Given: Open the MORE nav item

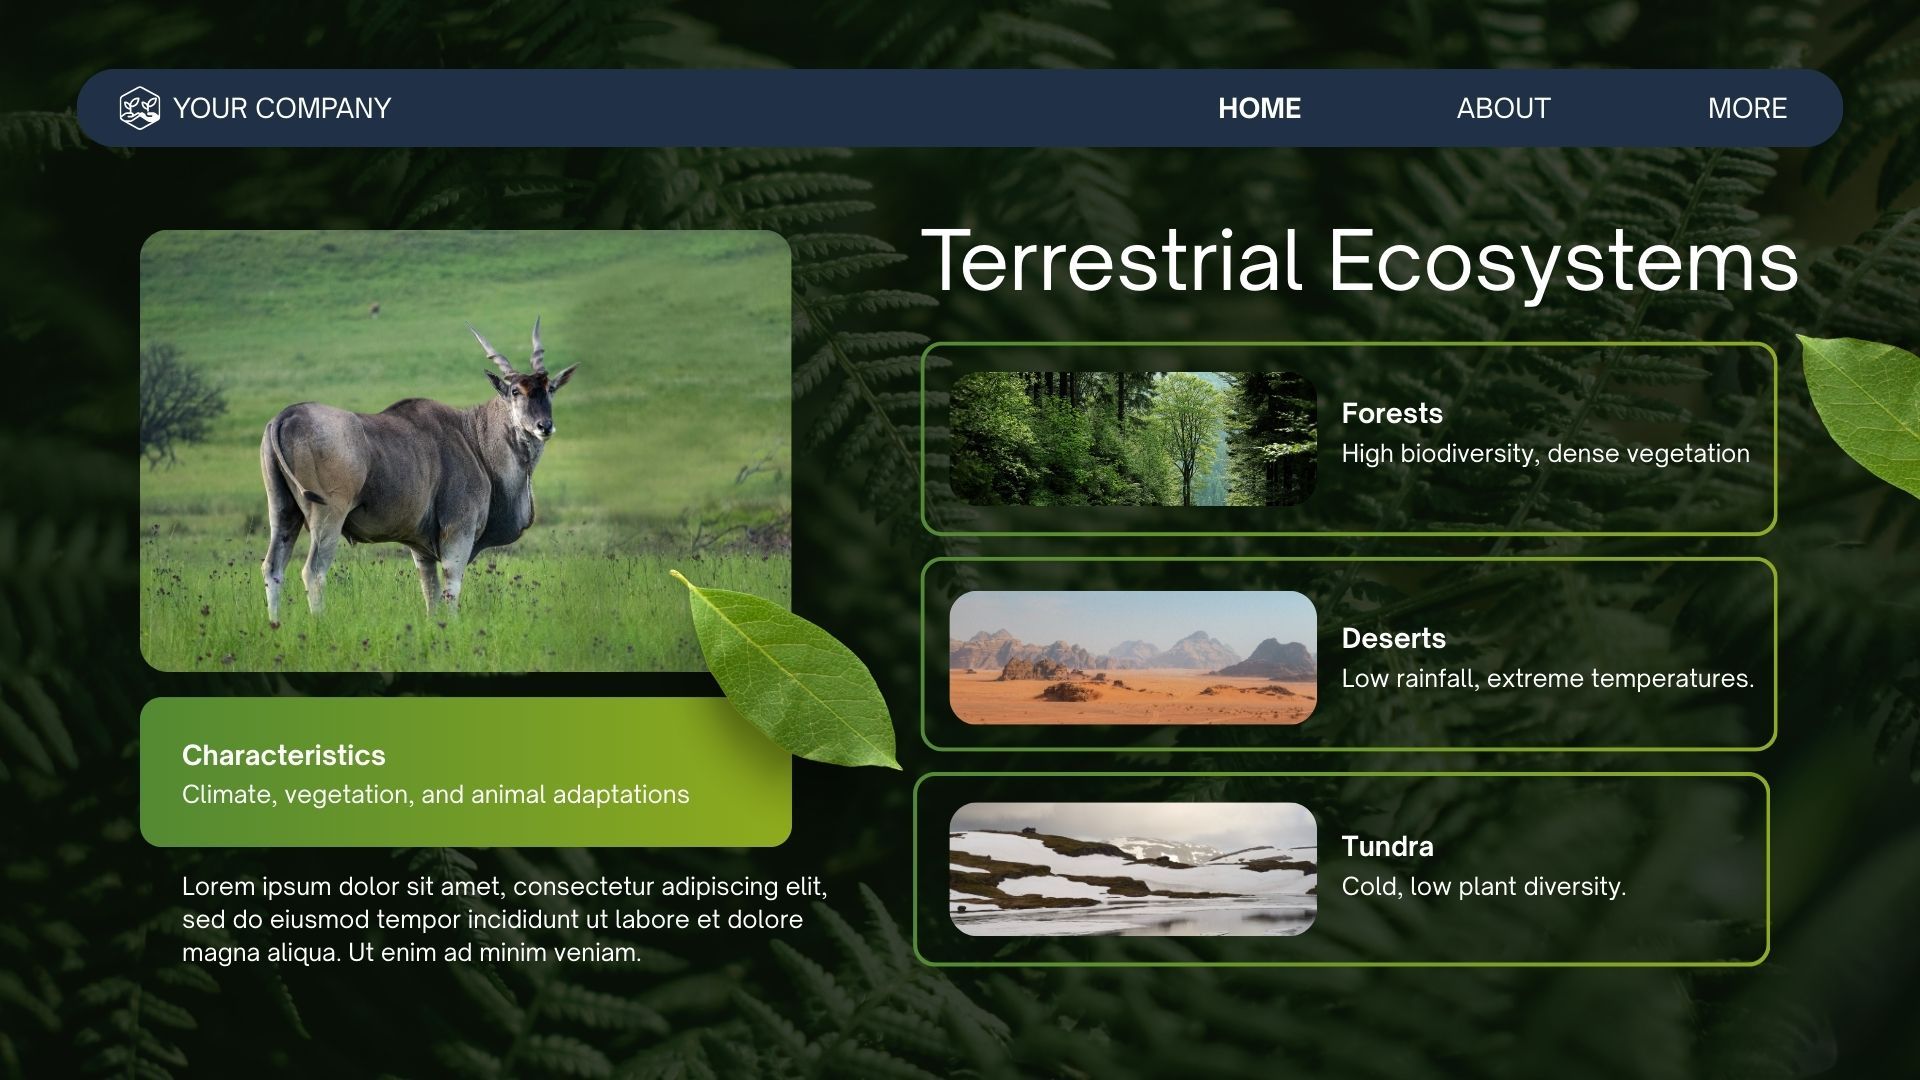Looking at the screenshot, I should (x=1746, y=108).
